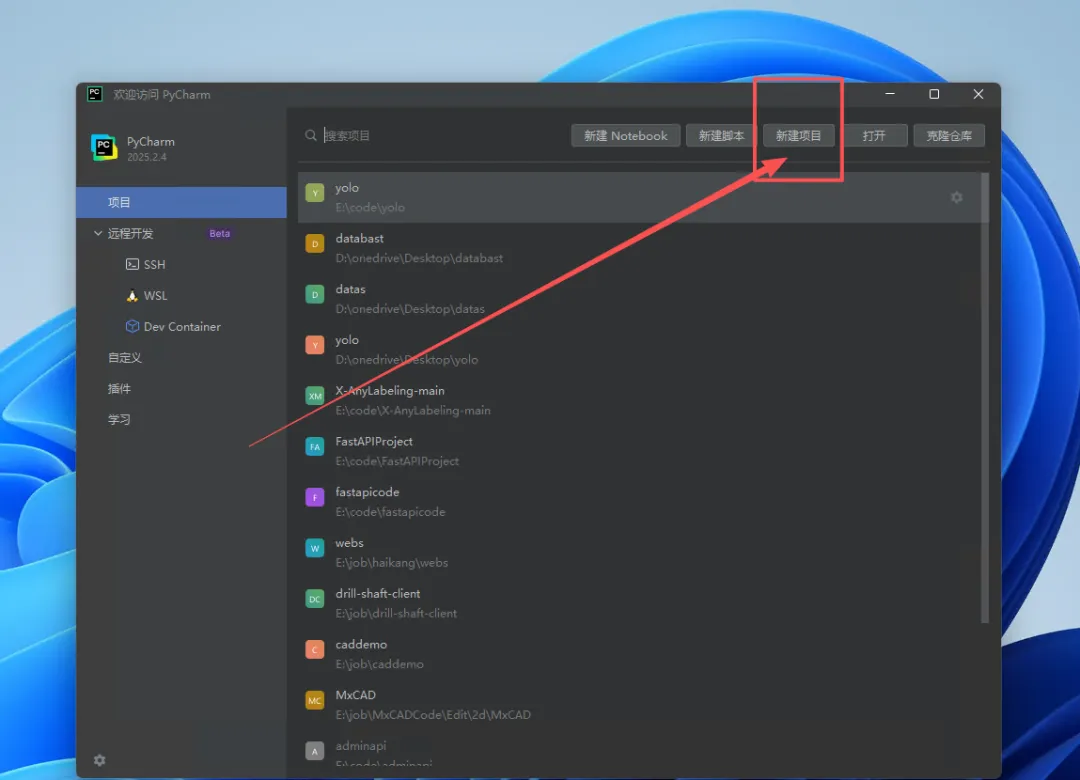Click the search magnifier icon
1080x780 pixels.
click(311, 135)
